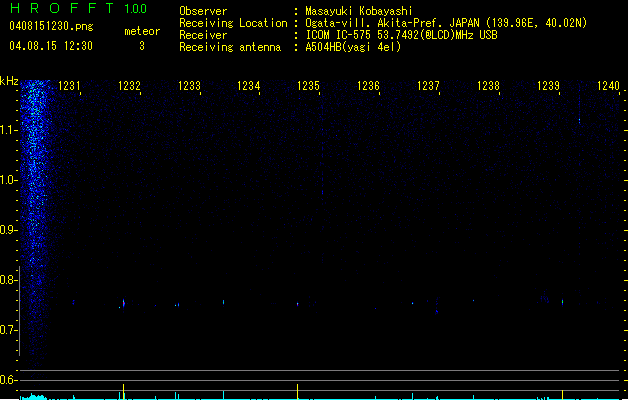Click the 1240 time axis marker
Viewport: 629px width, 400px height.
tap(608, 86)
